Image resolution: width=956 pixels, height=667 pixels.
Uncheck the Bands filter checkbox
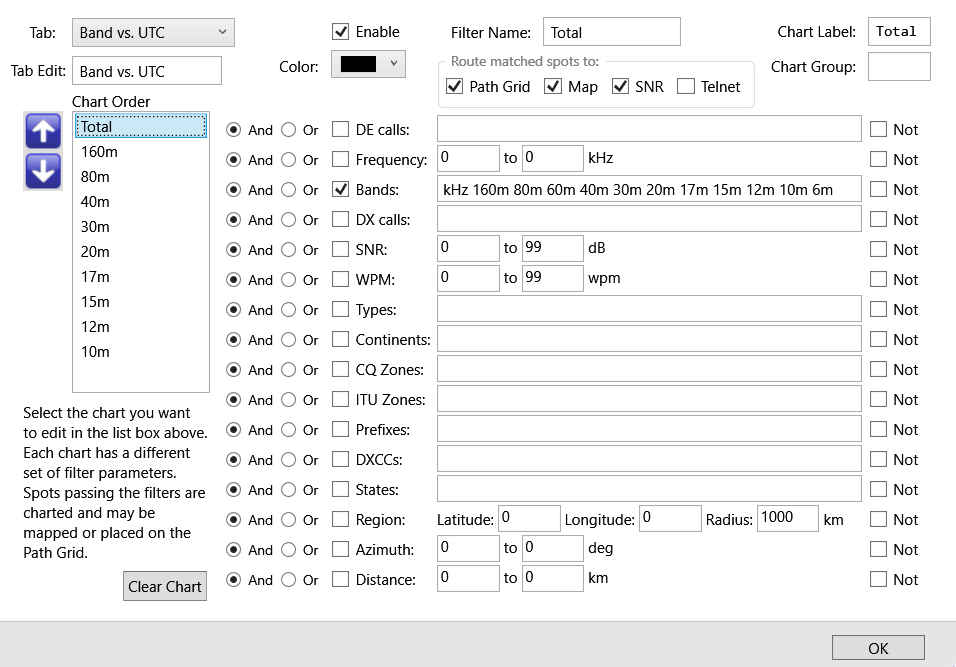pos(340,190)
